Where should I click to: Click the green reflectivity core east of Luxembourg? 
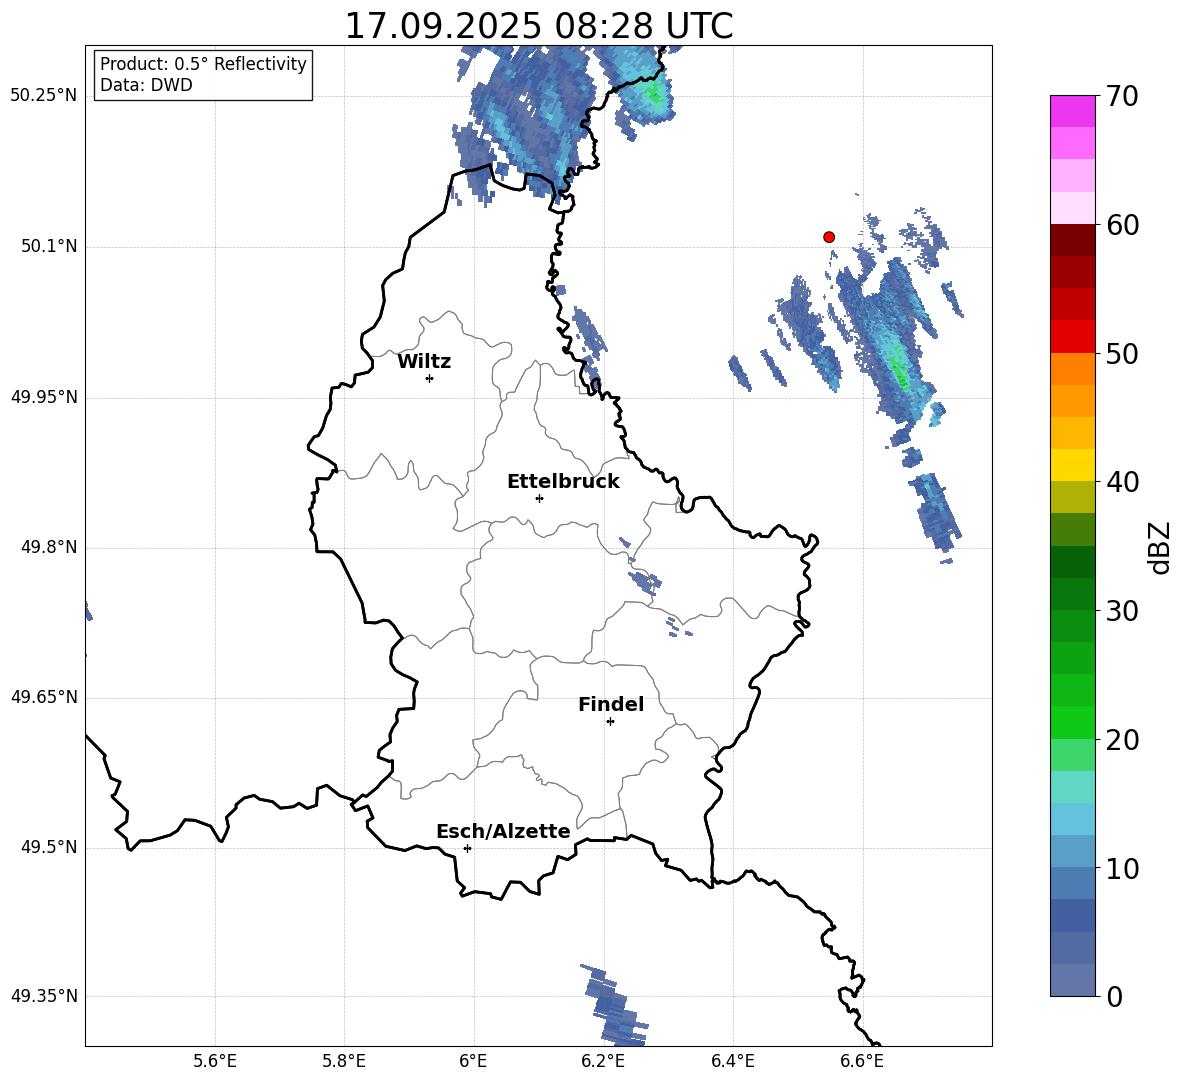coord(899,369)
